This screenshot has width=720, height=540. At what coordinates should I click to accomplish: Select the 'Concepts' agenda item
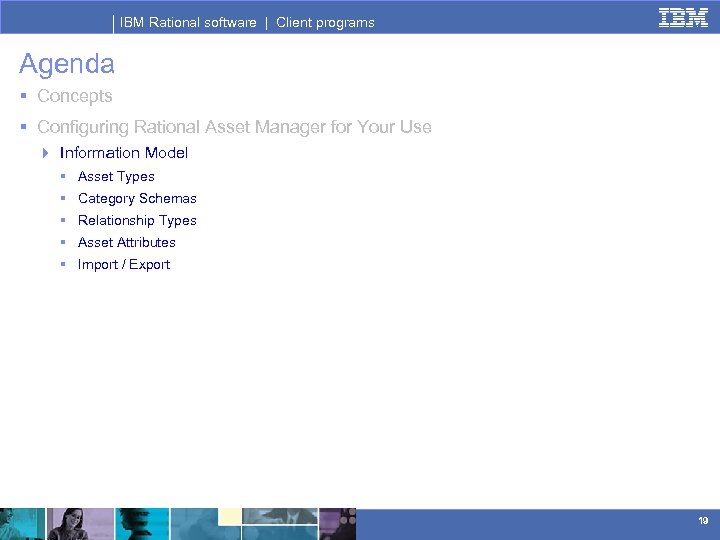75,96
